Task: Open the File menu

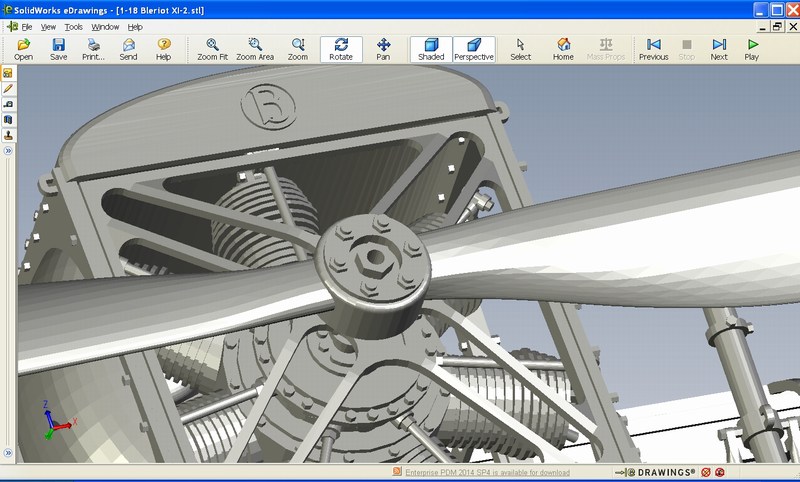Action: point(27,27)
